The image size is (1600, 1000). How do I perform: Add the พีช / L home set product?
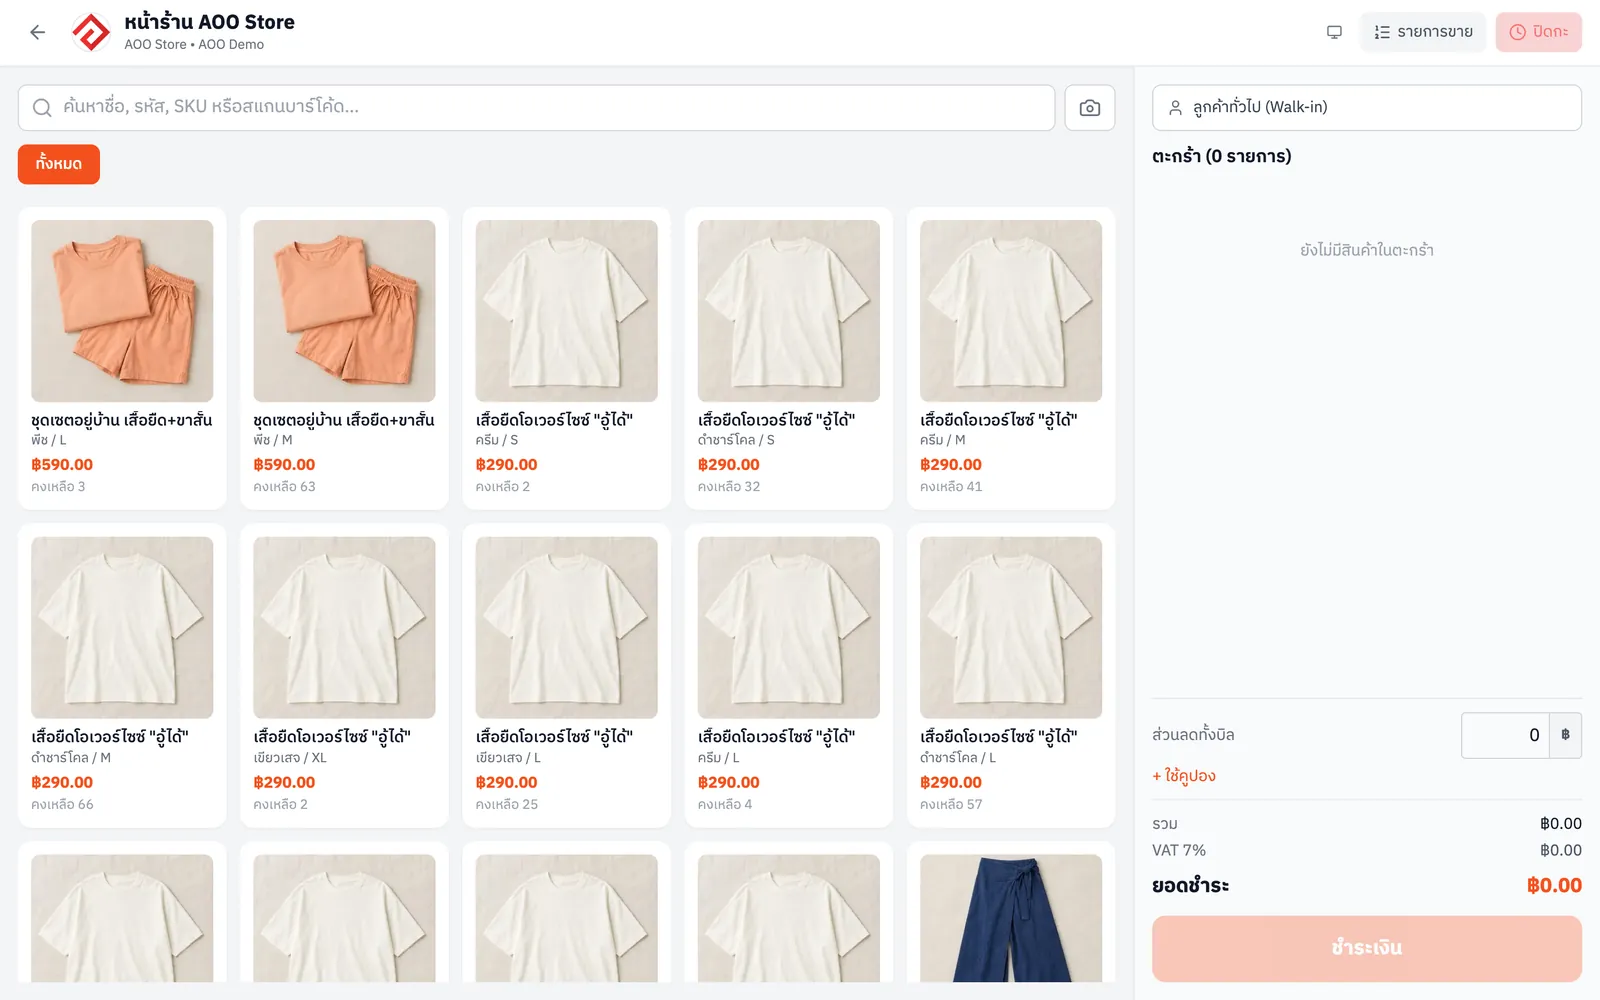pyautogui.click(x=122, y=358)
